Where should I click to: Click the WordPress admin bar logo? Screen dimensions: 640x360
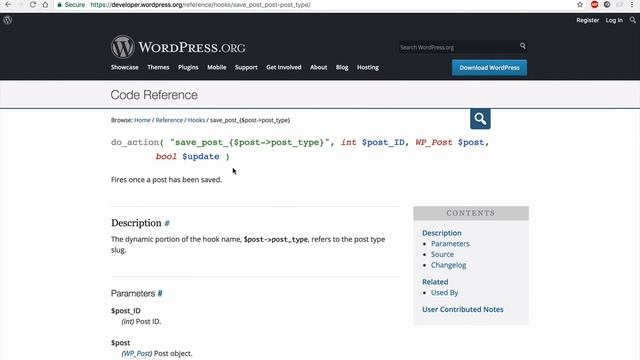tap(7, 20)
